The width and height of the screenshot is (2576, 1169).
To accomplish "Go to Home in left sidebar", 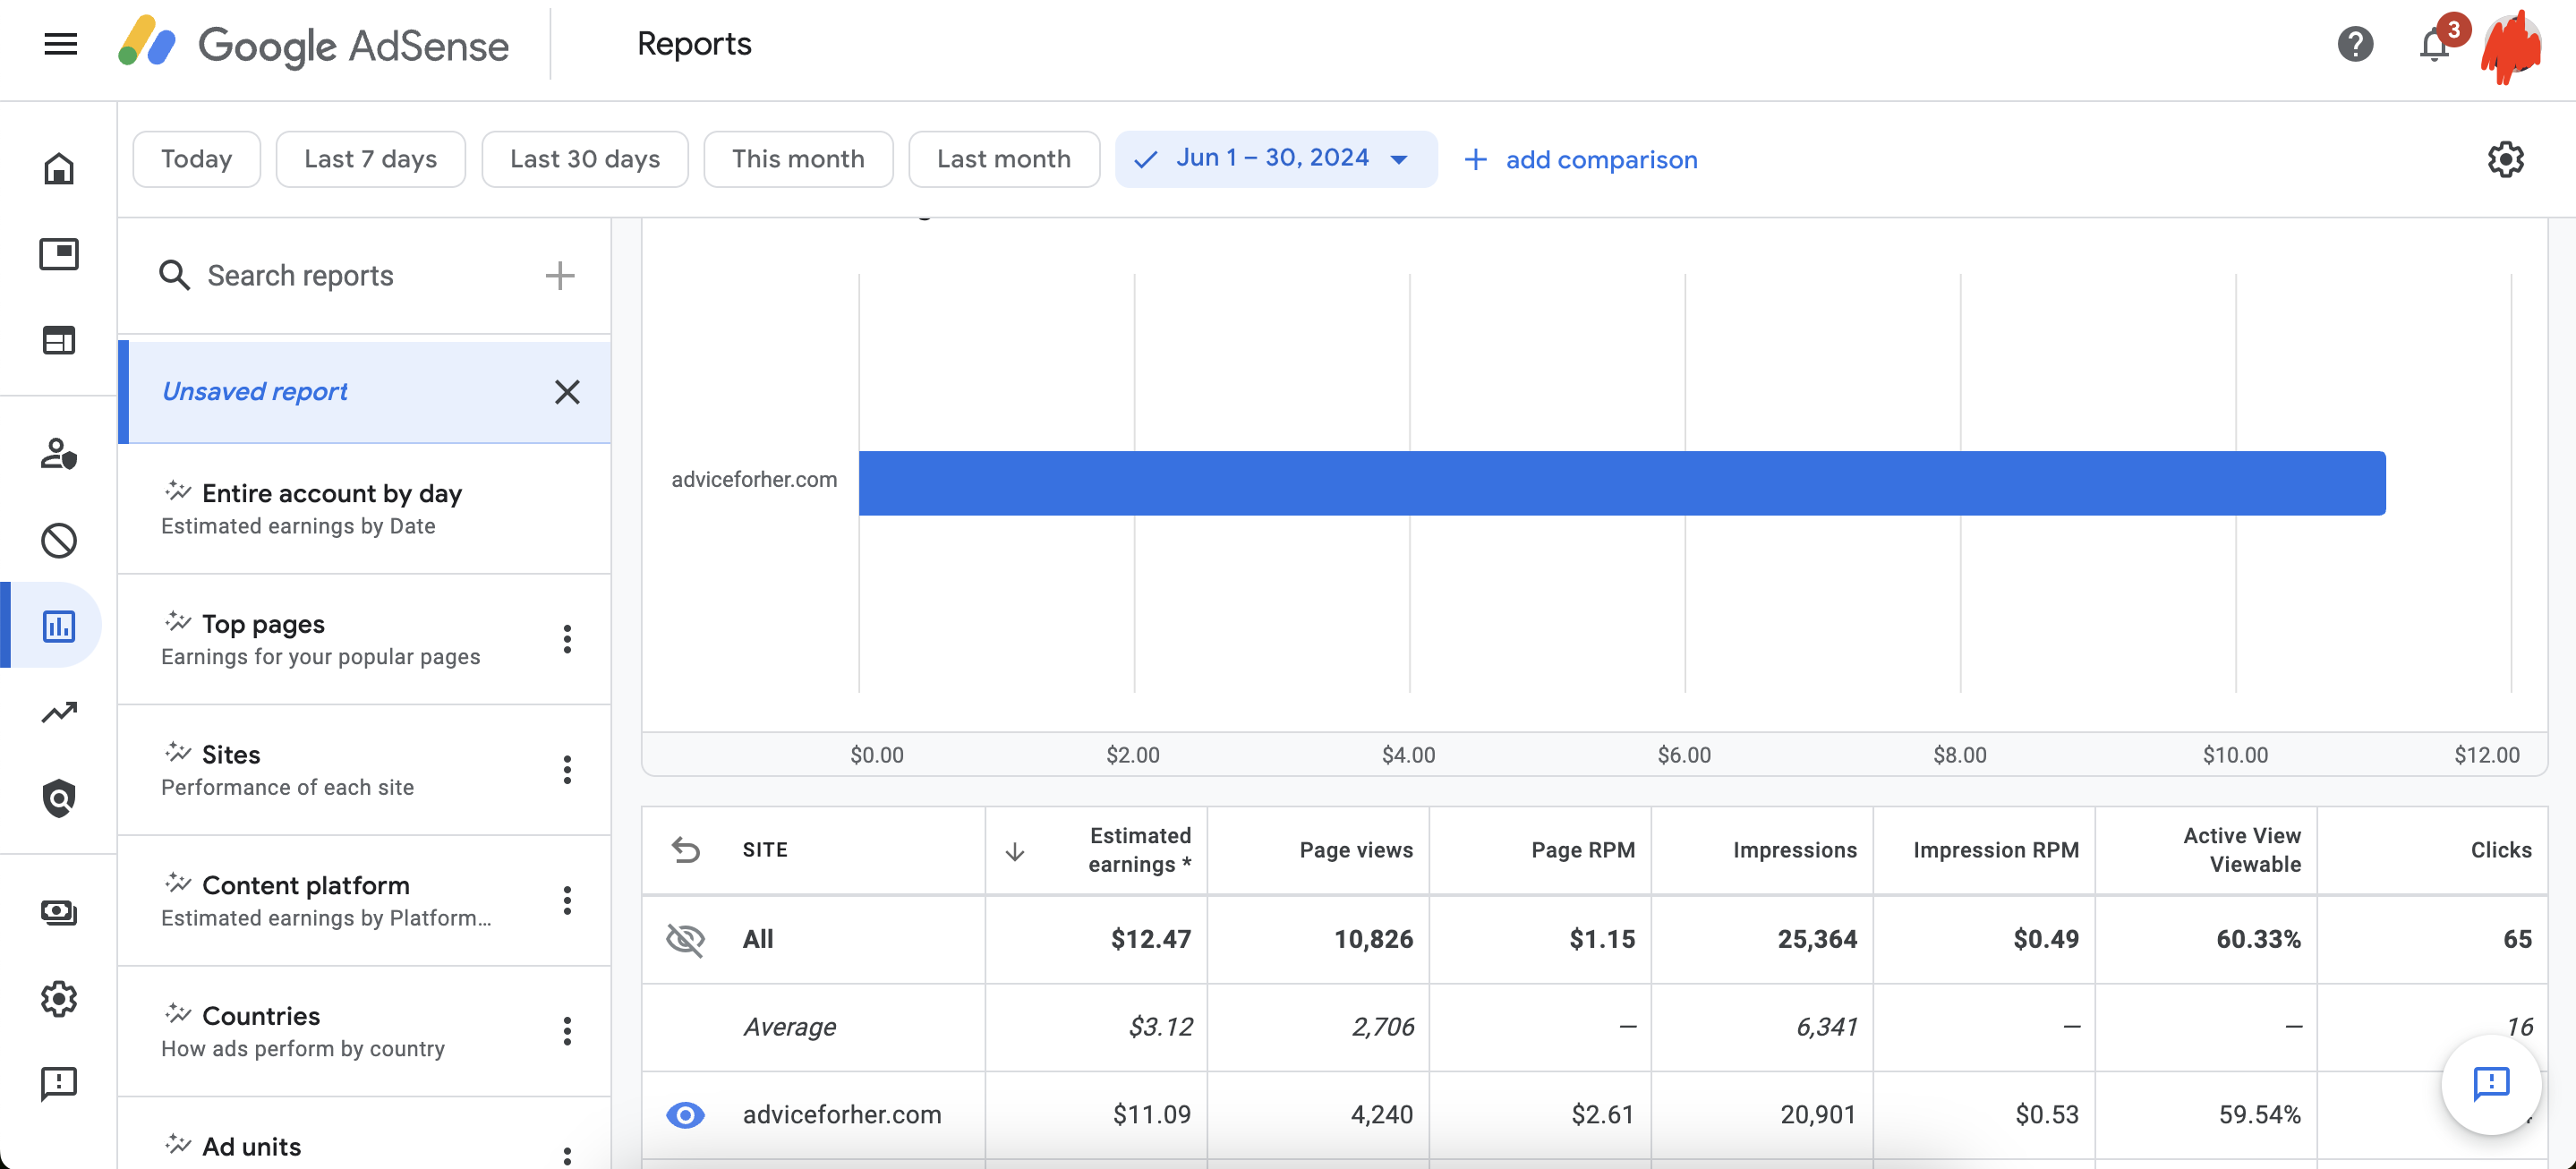I will [x=59, y=168].
